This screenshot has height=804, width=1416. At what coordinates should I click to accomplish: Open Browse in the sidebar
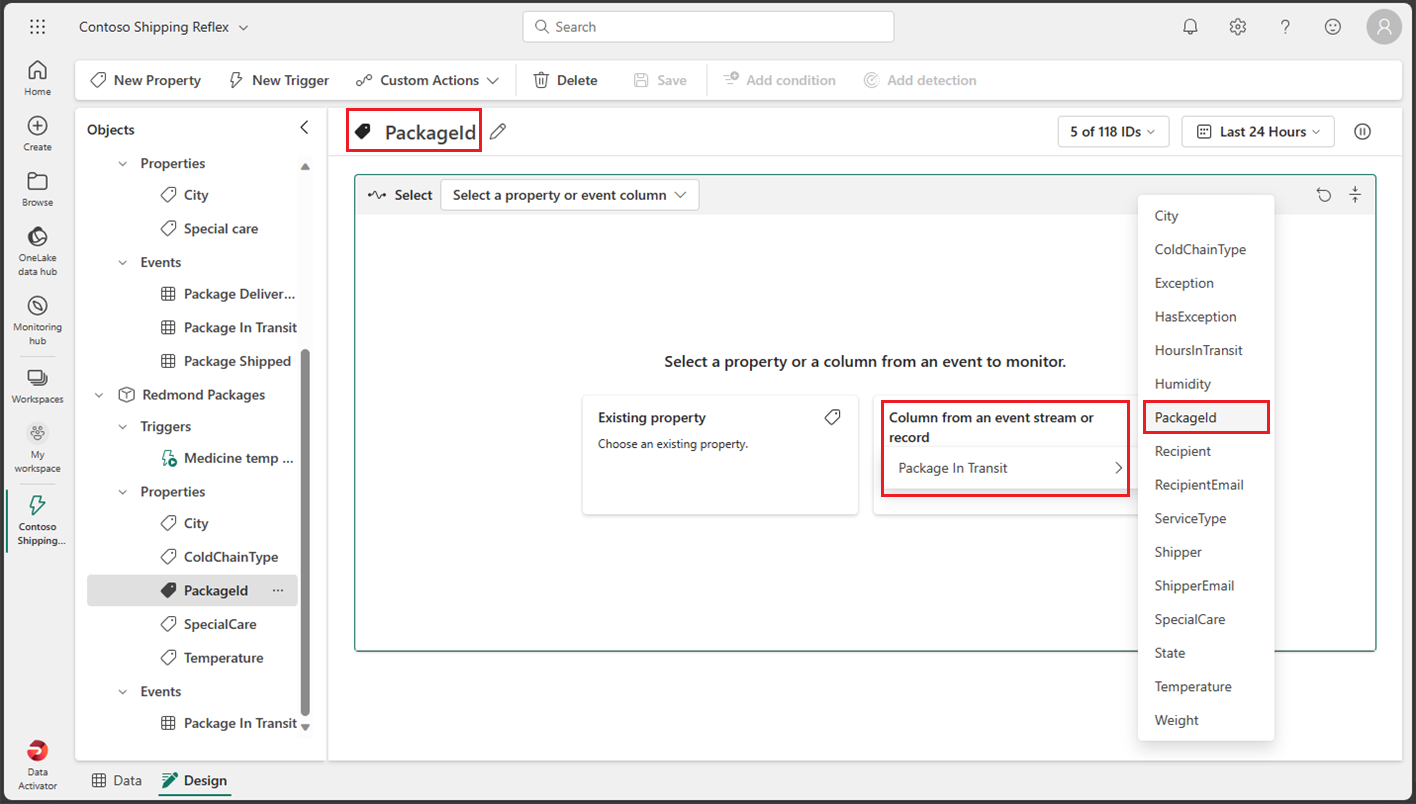pos(37,189)
